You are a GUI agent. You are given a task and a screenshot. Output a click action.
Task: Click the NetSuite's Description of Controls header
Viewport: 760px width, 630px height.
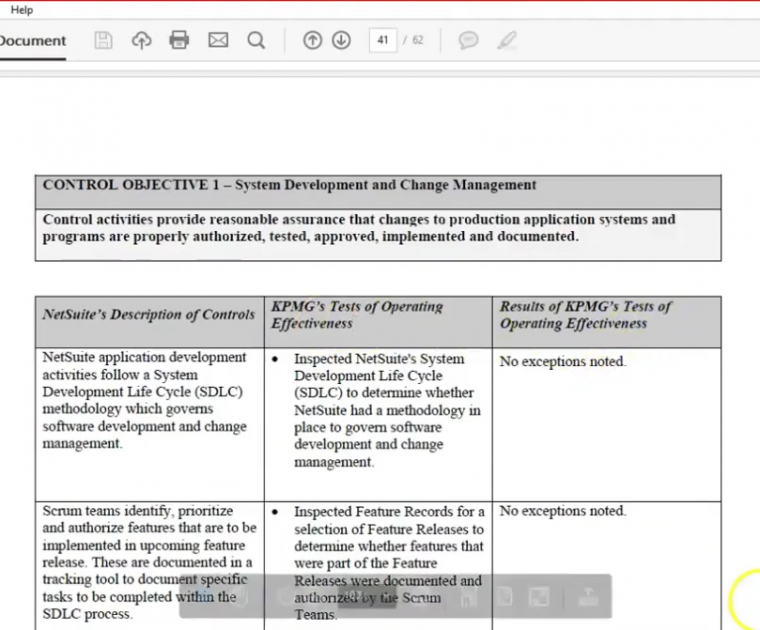point(149,314)
